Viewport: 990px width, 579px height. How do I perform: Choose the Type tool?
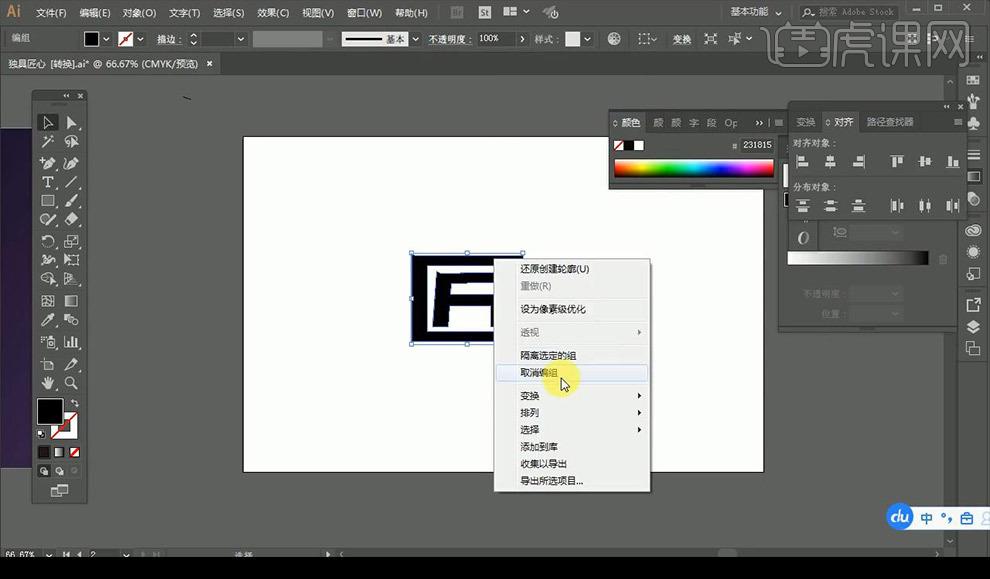click(x=48, y=182)
